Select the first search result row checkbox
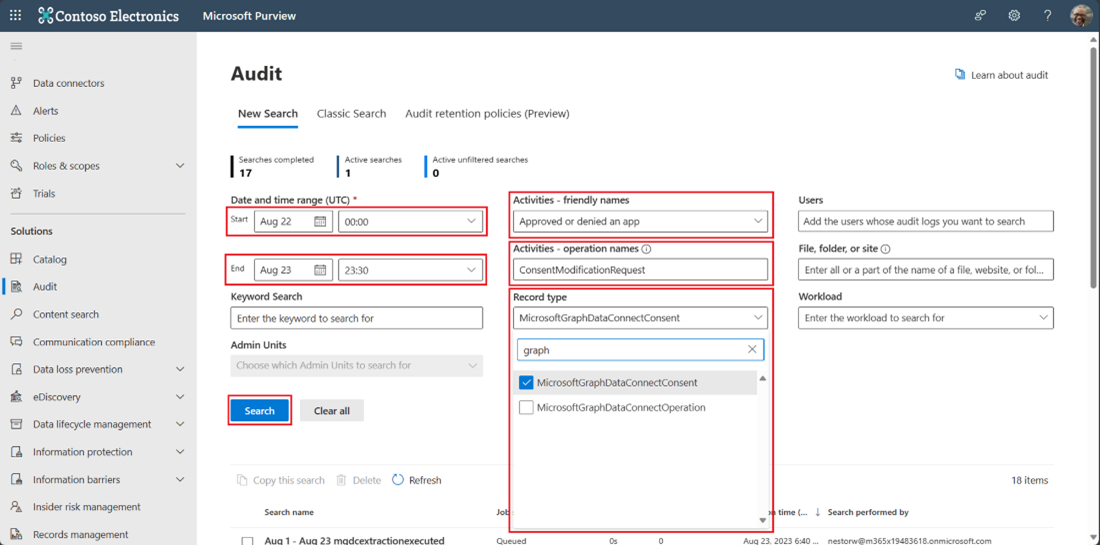Screen dimensions: 1100x545 247,541
